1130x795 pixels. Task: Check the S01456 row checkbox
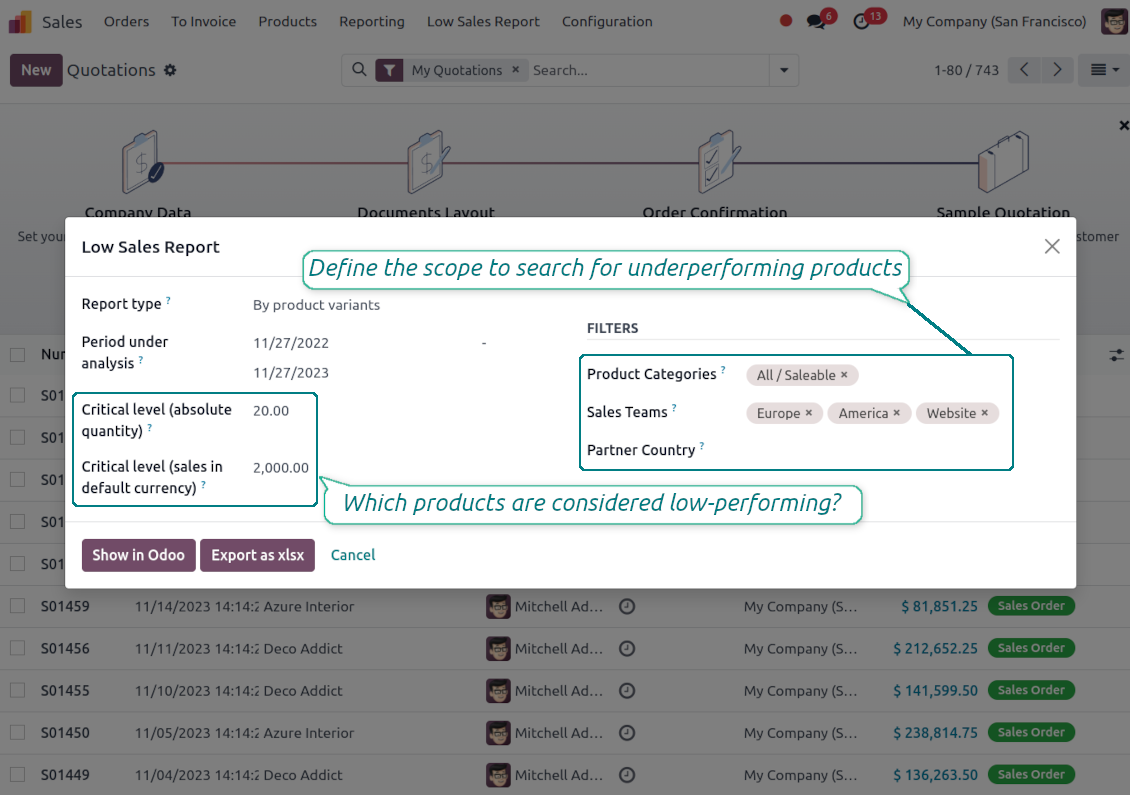(17, 648)
